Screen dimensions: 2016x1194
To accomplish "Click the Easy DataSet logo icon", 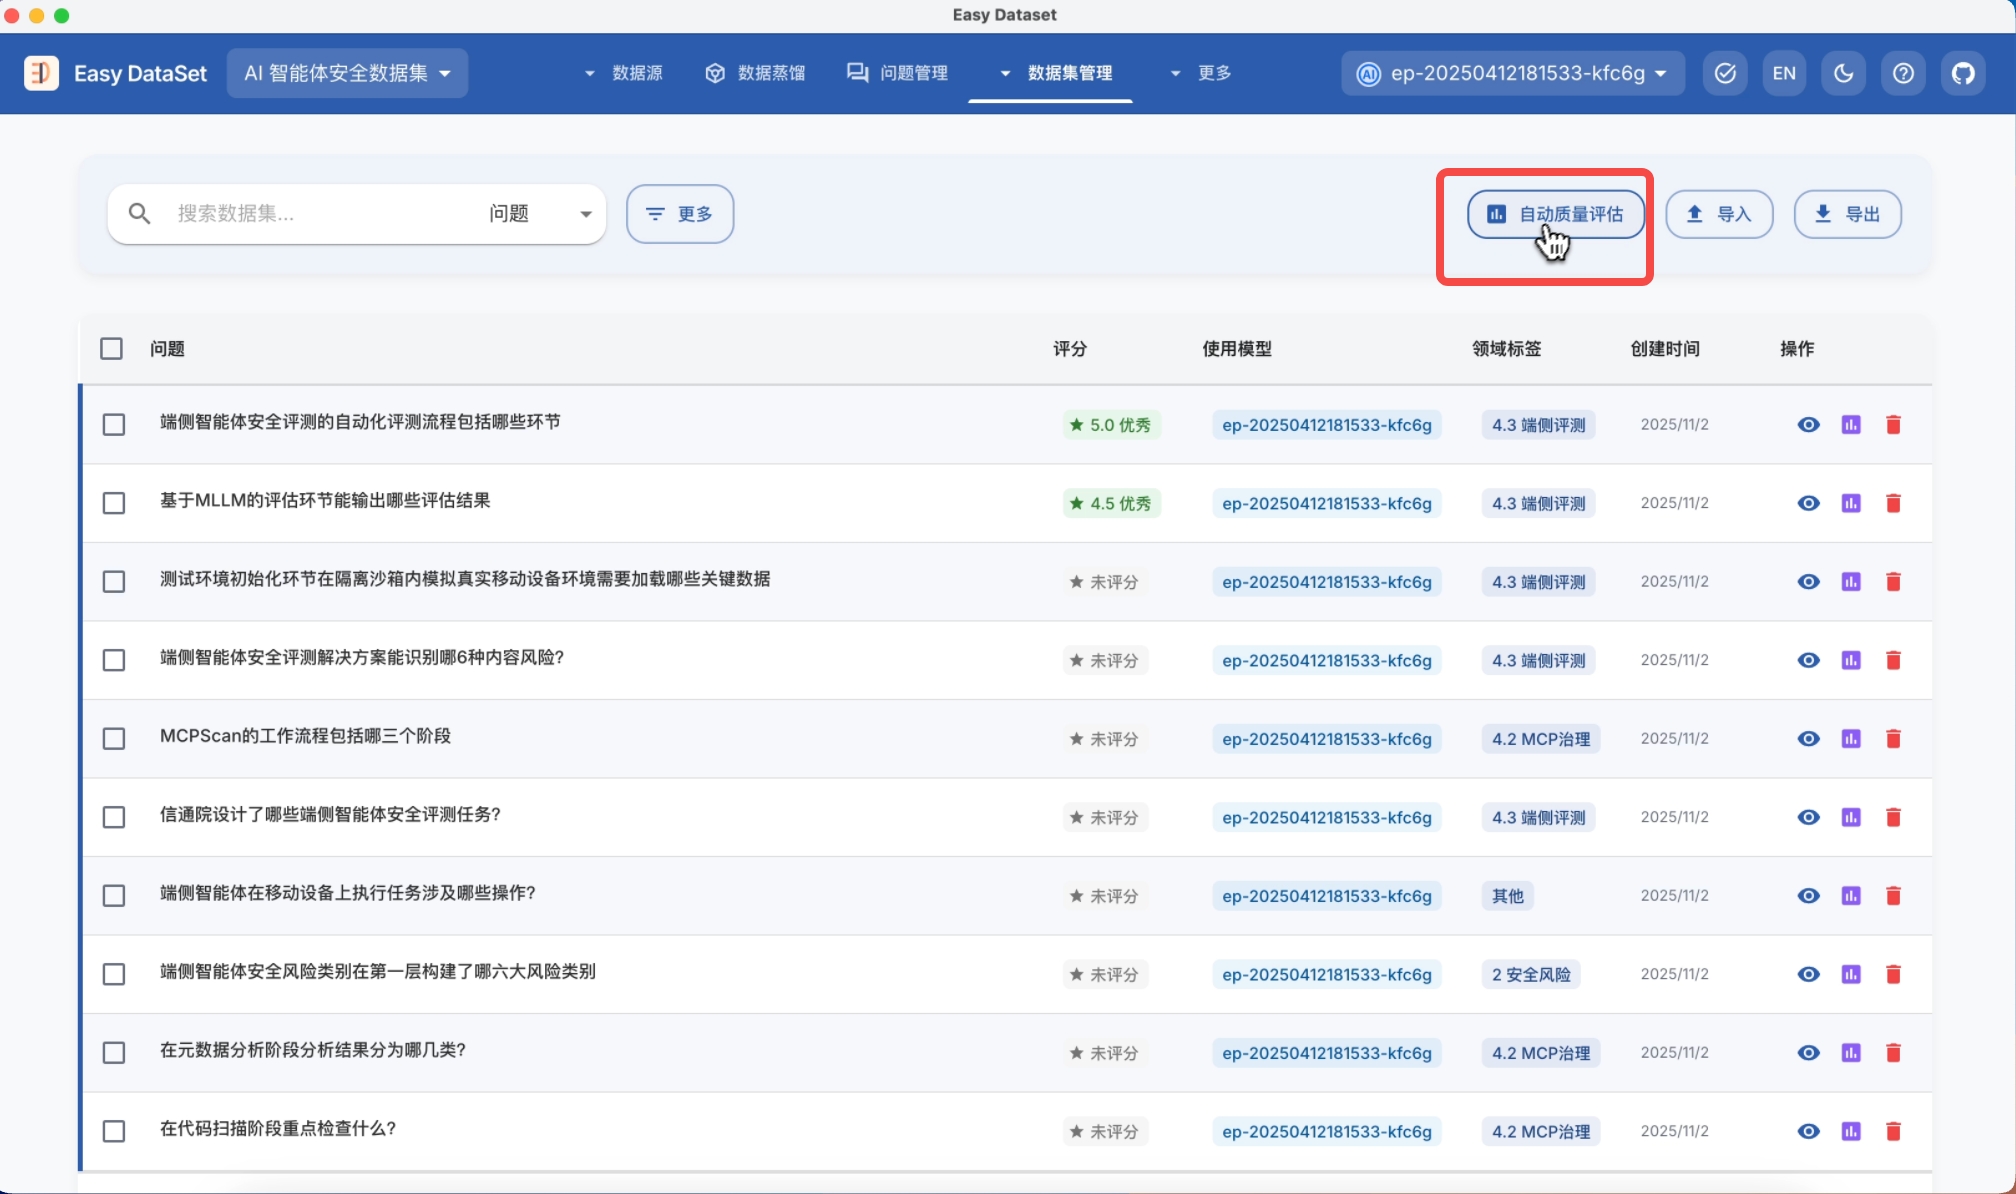I will click(41, 73).
